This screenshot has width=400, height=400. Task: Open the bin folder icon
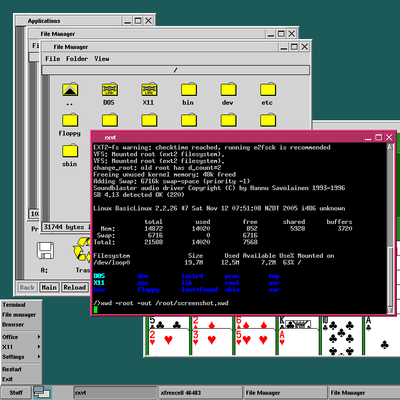[x=189, y=89]
